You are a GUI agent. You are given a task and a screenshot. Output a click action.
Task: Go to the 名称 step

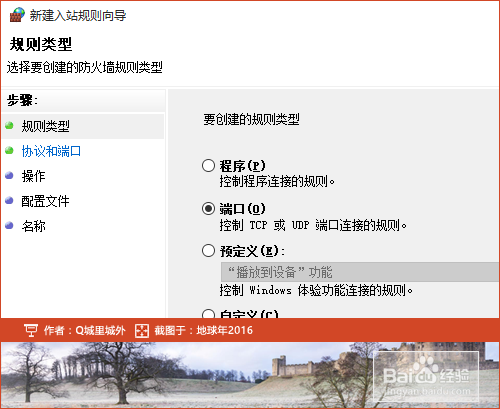[33, 226]
